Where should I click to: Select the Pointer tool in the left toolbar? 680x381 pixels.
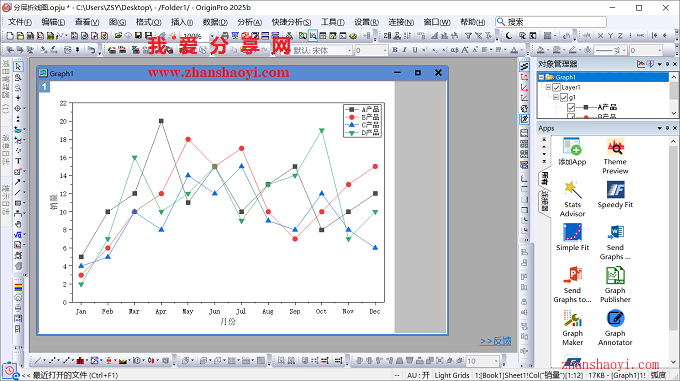[x=18, y=67]
